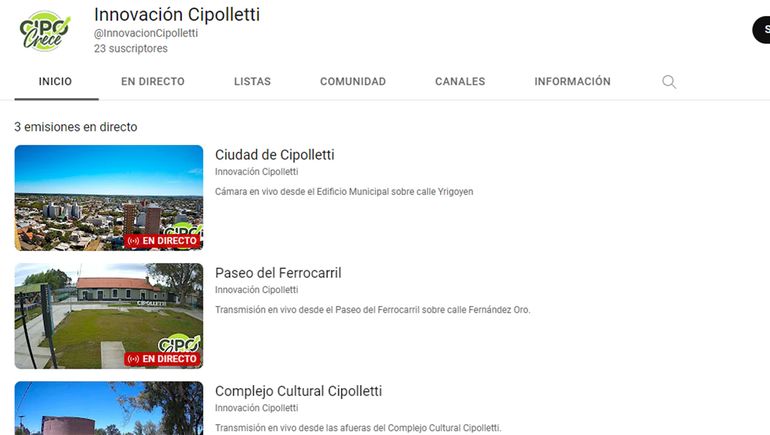
Task: Click the Paseo del Ferrocarril title link
Action: click(x=278, y=273)
